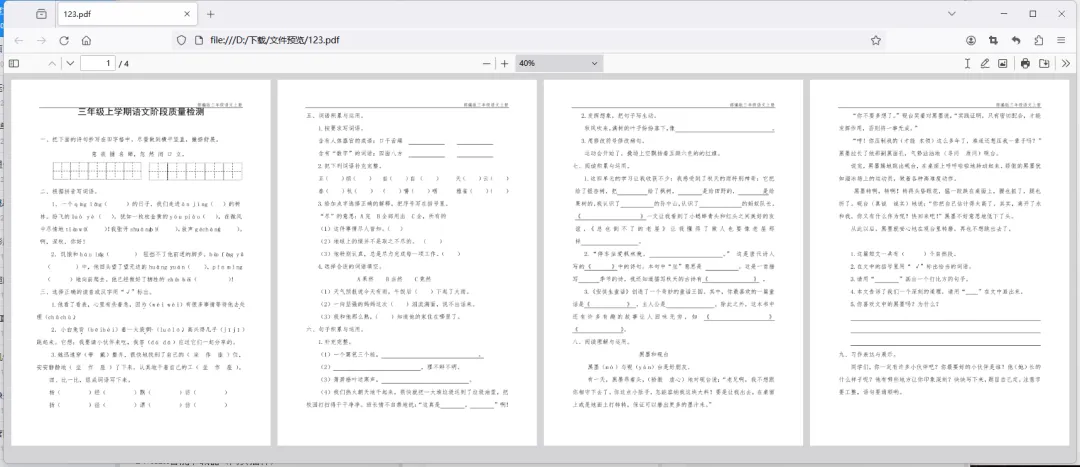The height and width of the screenshot is (467, 1080).
Task: Select the 123.pdf tab
Action: coord(127,14)
